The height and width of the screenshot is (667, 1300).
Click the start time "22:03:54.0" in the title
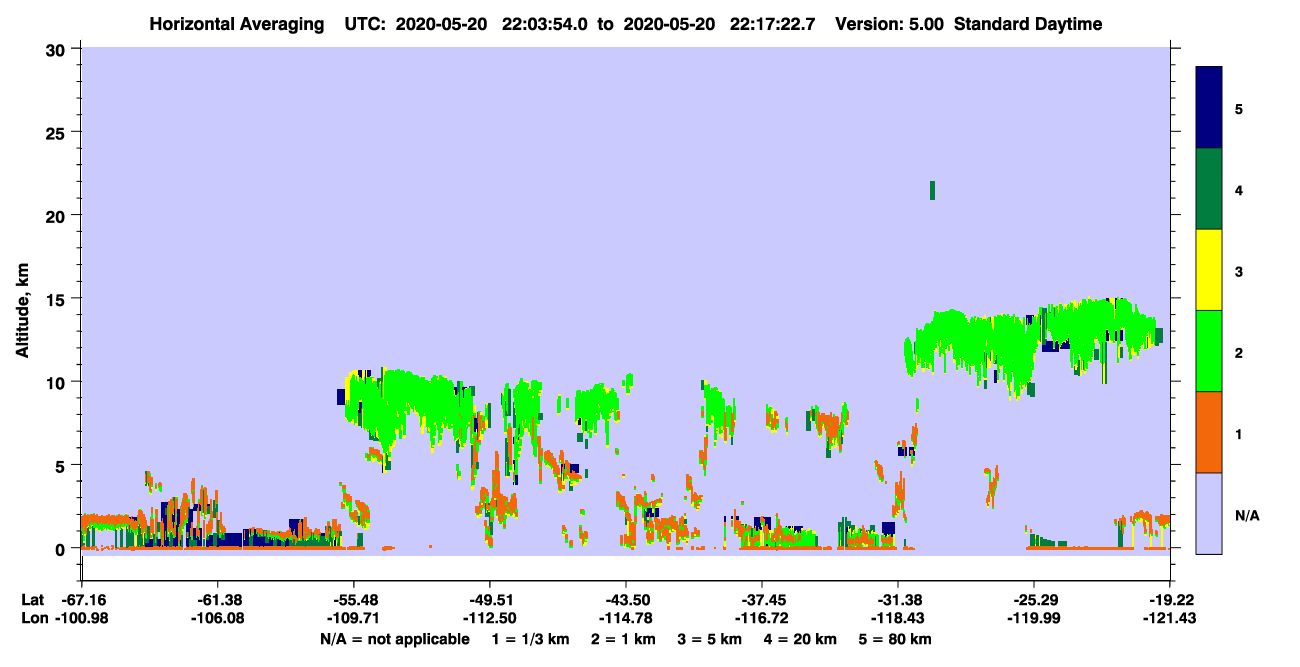pos(545,24)
